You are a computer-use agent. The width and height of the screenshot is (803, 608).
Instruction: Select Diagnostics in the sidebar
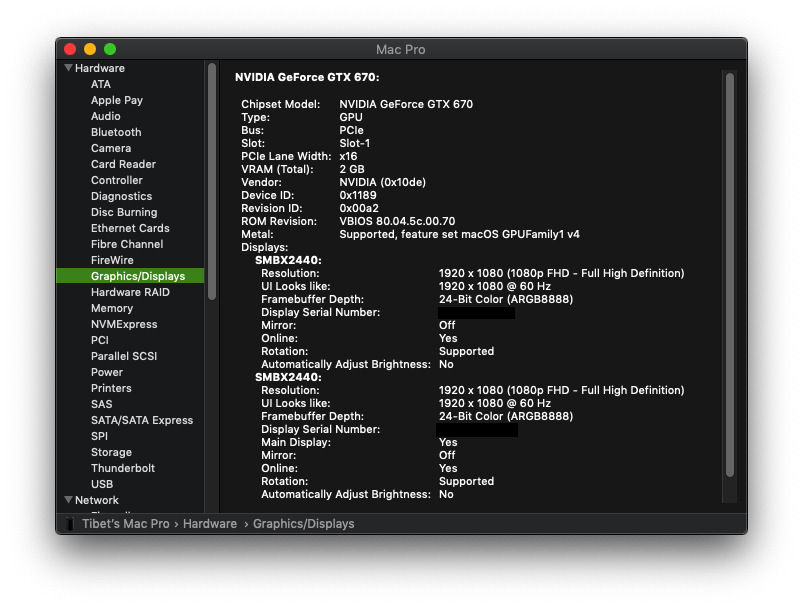pos(121,196)
